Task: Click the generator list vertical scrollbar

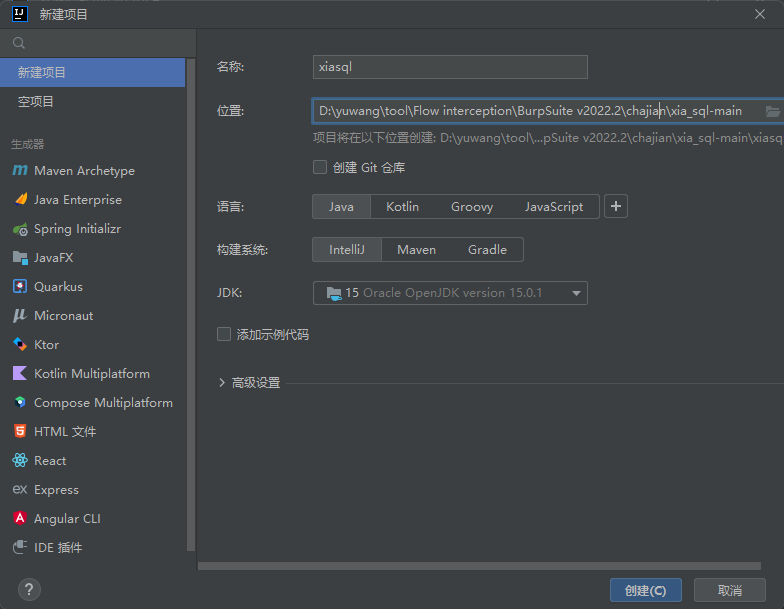Action: point(190,305)
